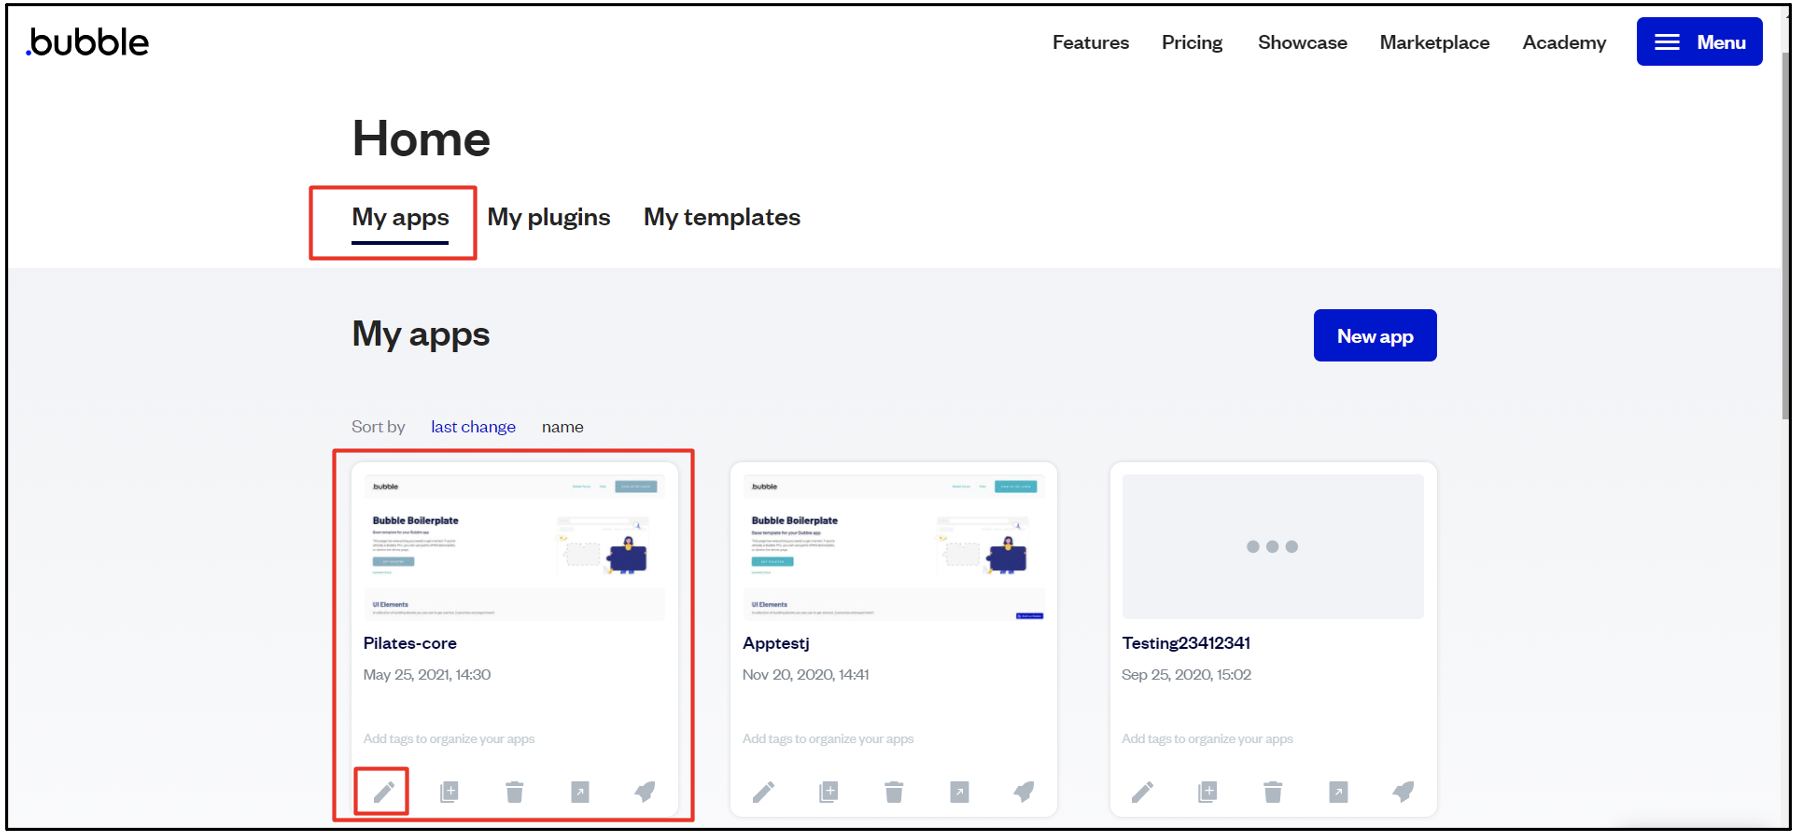This screenshot has height=832, width=1794.
Task: Click the rocket icon for Pilates-core
Action: click(x=645, y=792)
